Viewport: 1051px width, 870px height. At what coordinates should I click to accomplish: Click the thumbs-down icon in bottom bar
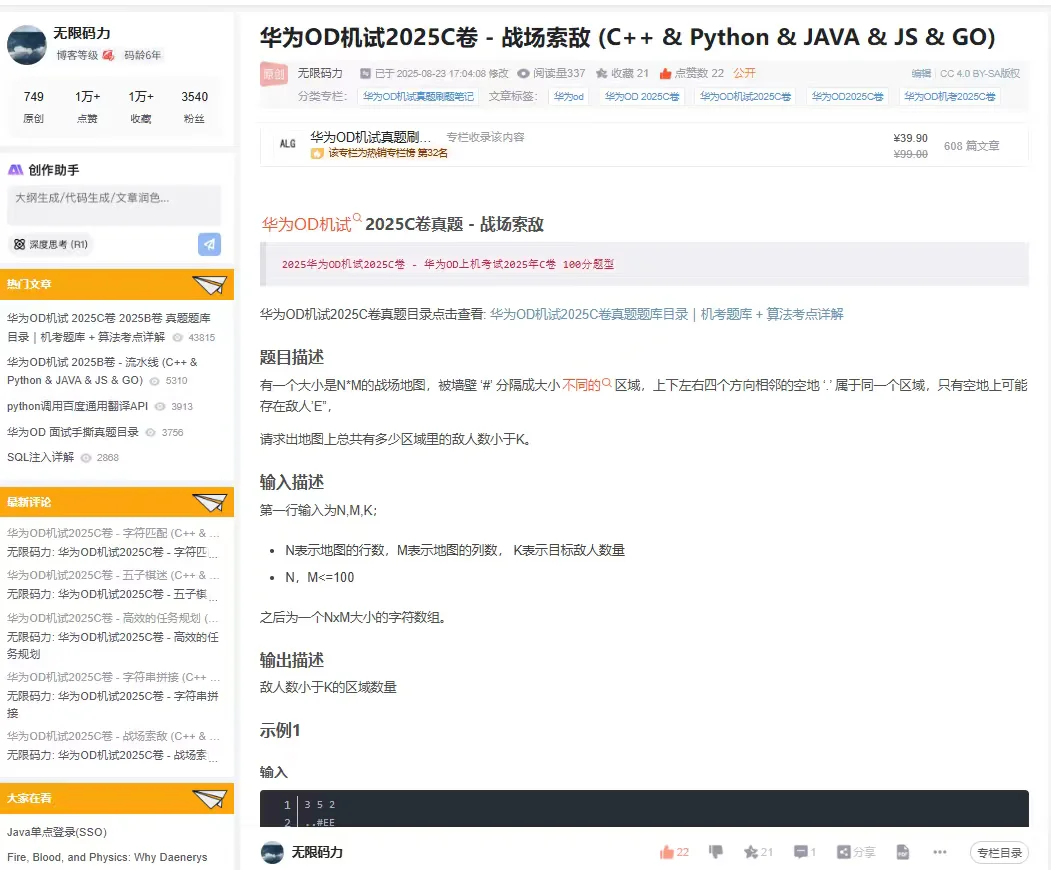click(716, 852)
